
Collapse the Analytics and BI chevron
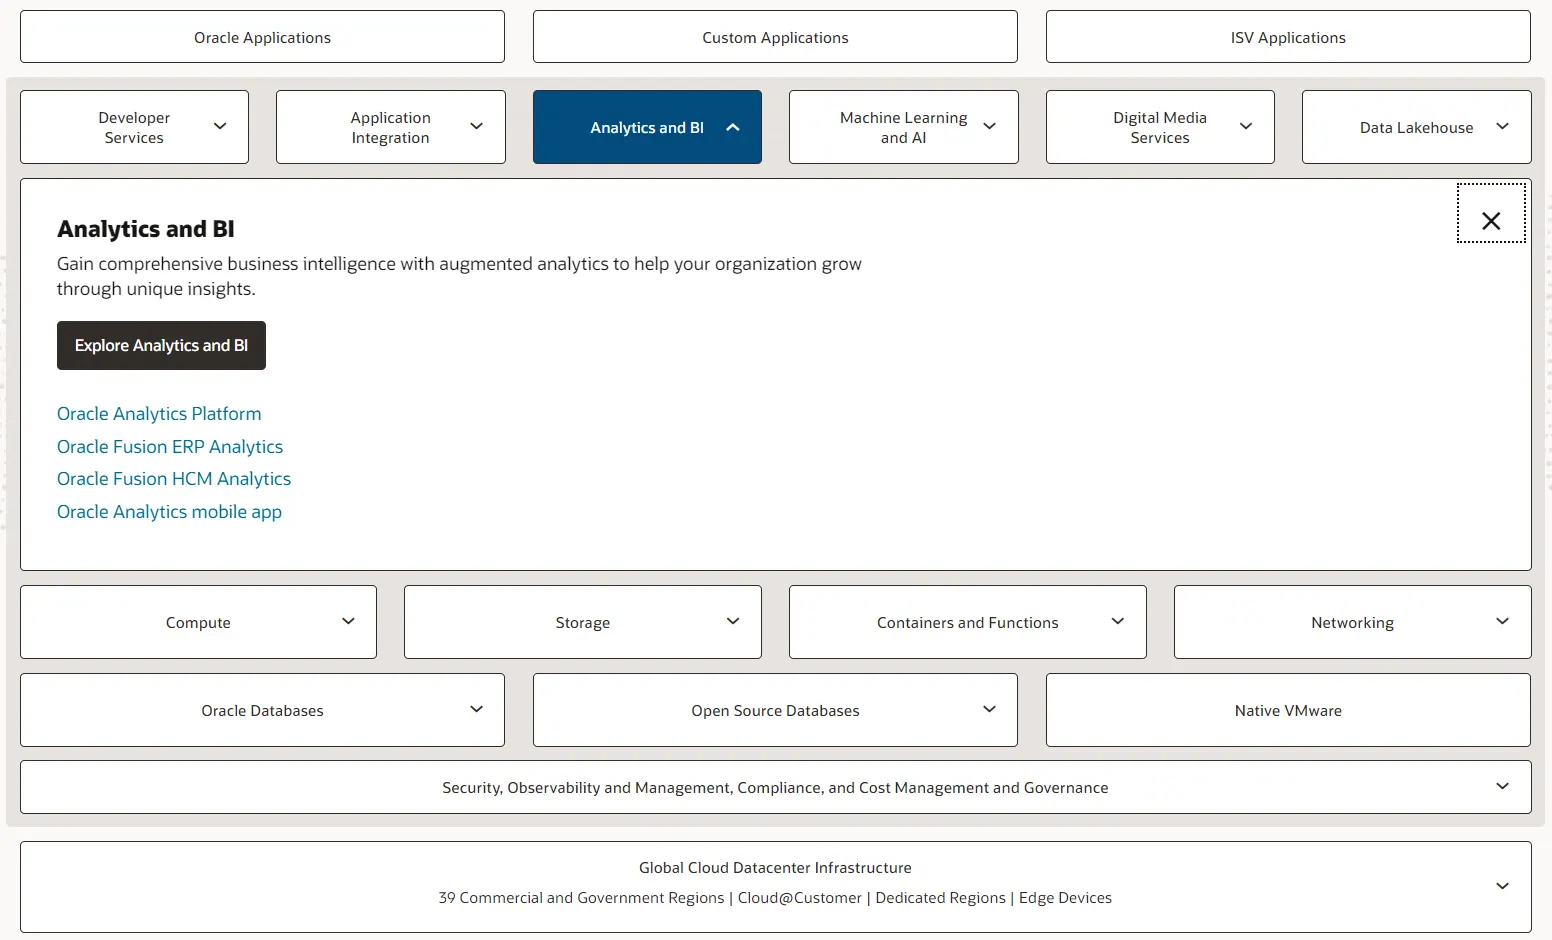(733, 128)
